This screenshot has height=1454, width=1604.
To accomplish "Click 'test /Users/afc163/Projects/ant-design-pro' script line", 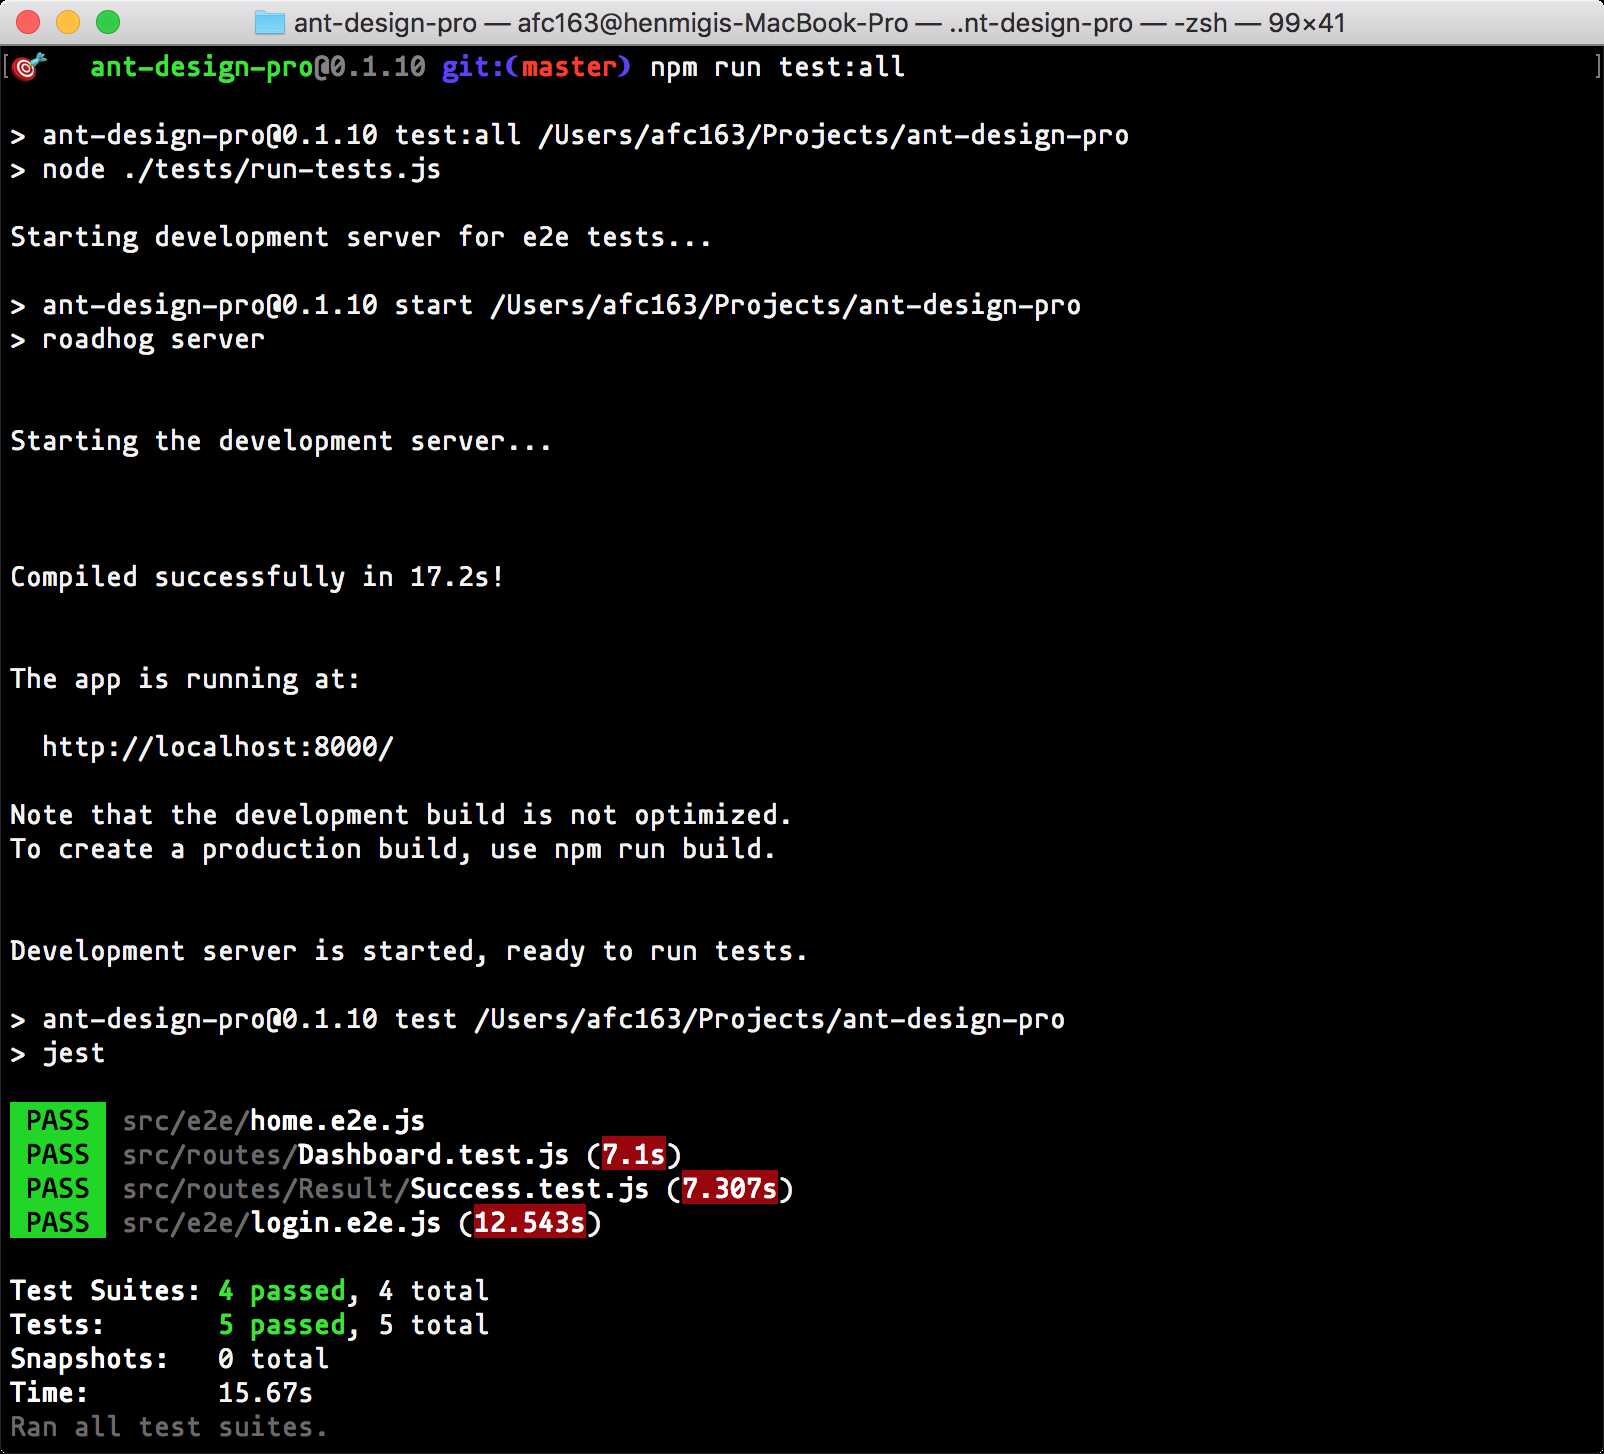I will click(x=537, y=1019).
